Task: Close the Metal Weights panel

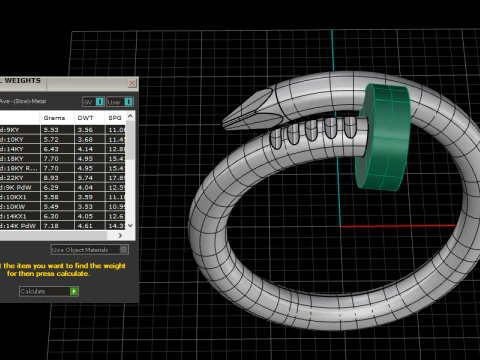Action: (x=132, y=83)
